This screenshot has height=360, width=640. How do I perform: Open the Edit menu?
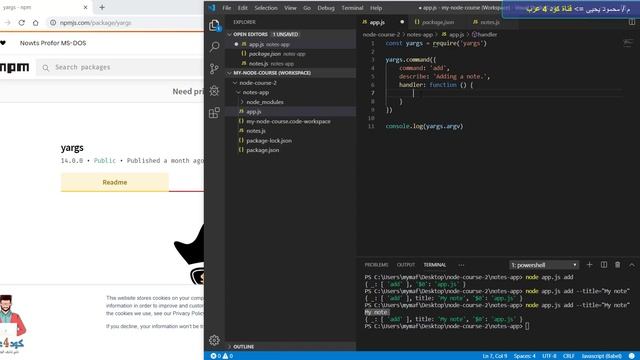242,8
